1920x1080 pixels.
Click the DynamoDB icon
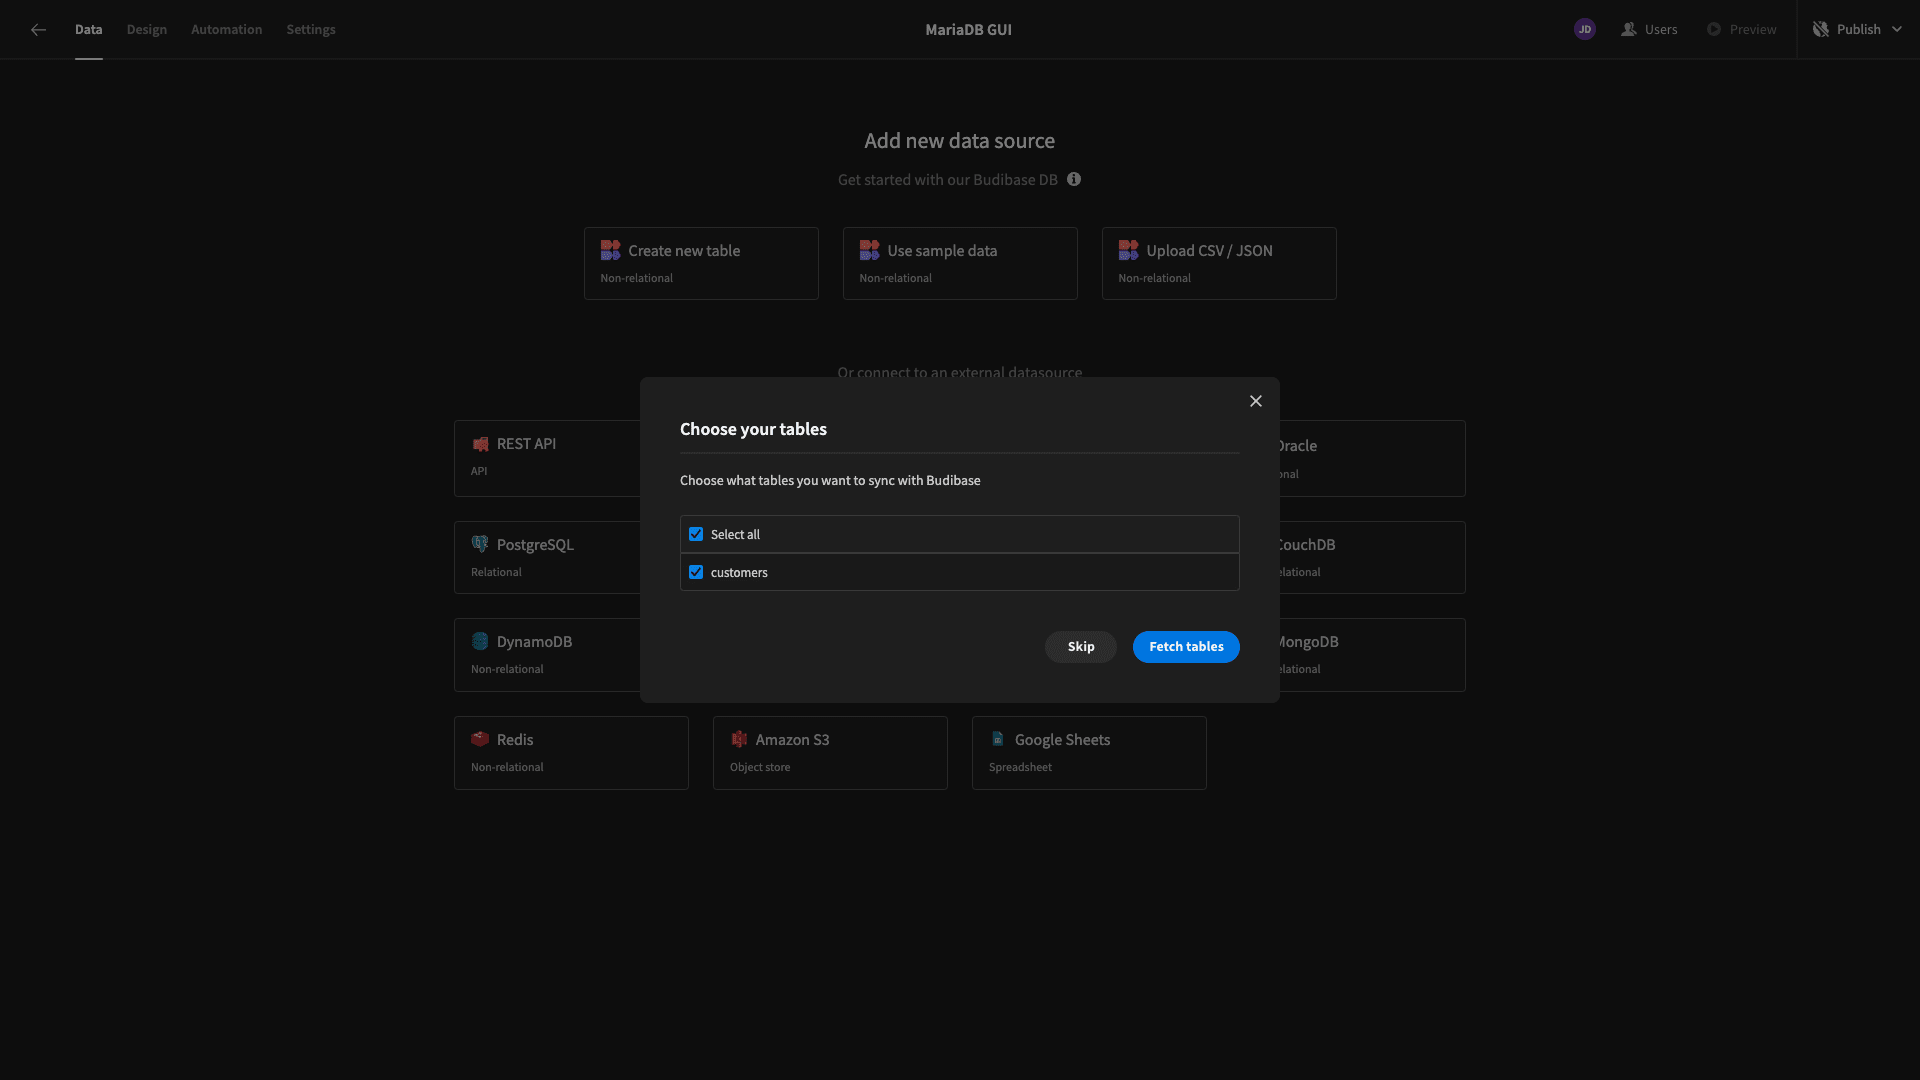click(x=480, y=641)
